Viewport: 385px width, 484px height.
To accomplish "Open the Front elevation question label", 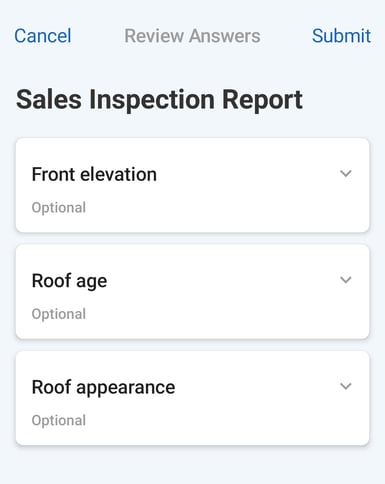I will 94,174.
